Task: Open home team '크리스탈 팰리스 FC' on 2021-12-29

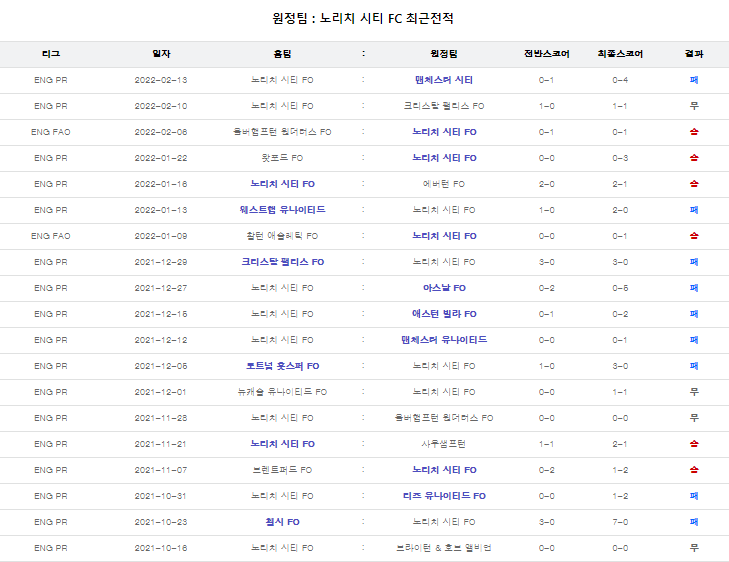Action: [282, 262]
